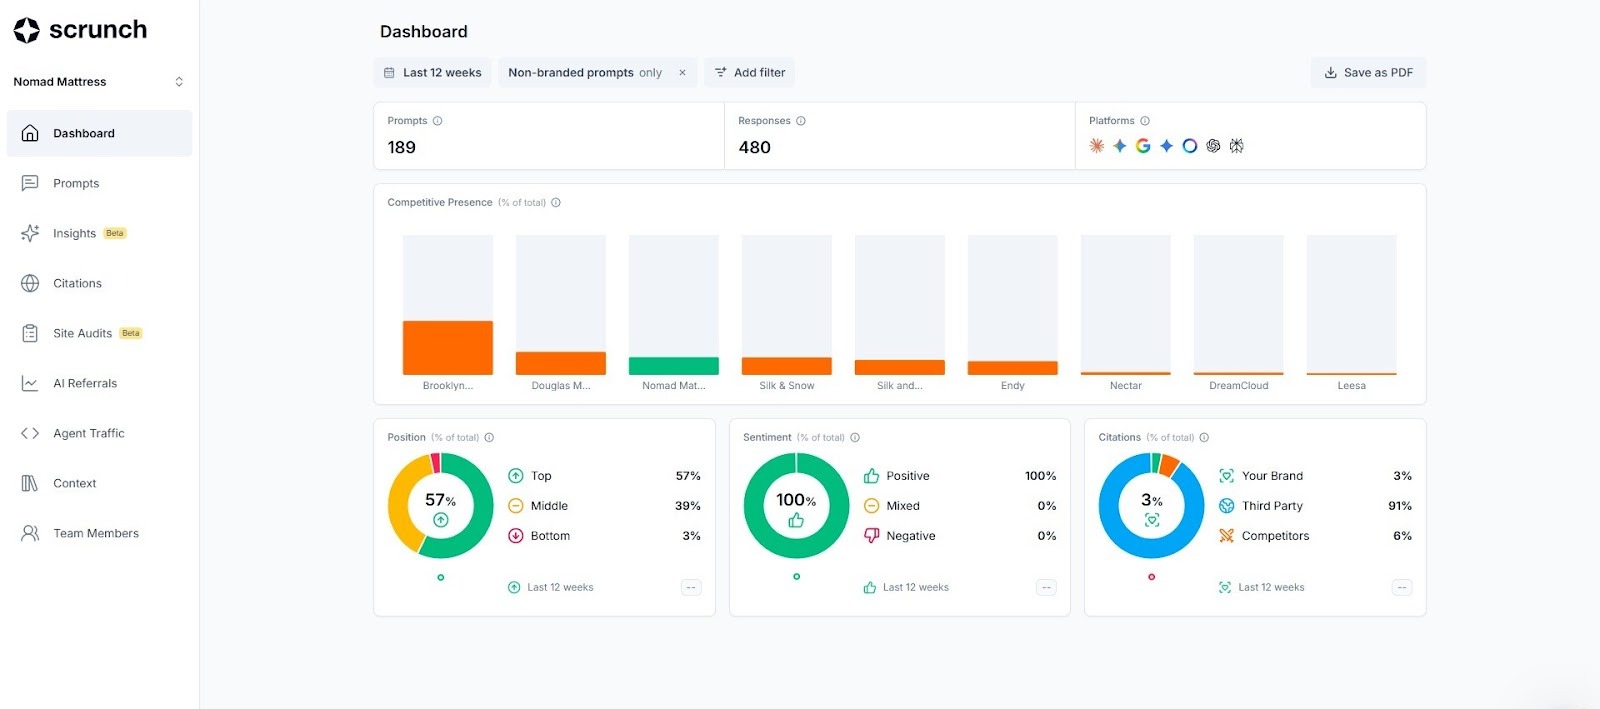Click the info icon next to Citations heading
The image size is (1600, 709).
[x=1204, y=438]
